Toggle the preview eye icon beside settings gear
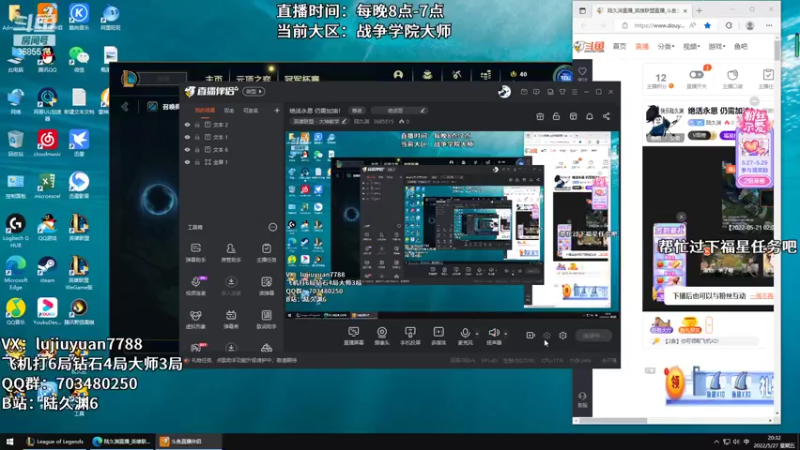Screen dimensions: 800x450 tap(547, 335)
